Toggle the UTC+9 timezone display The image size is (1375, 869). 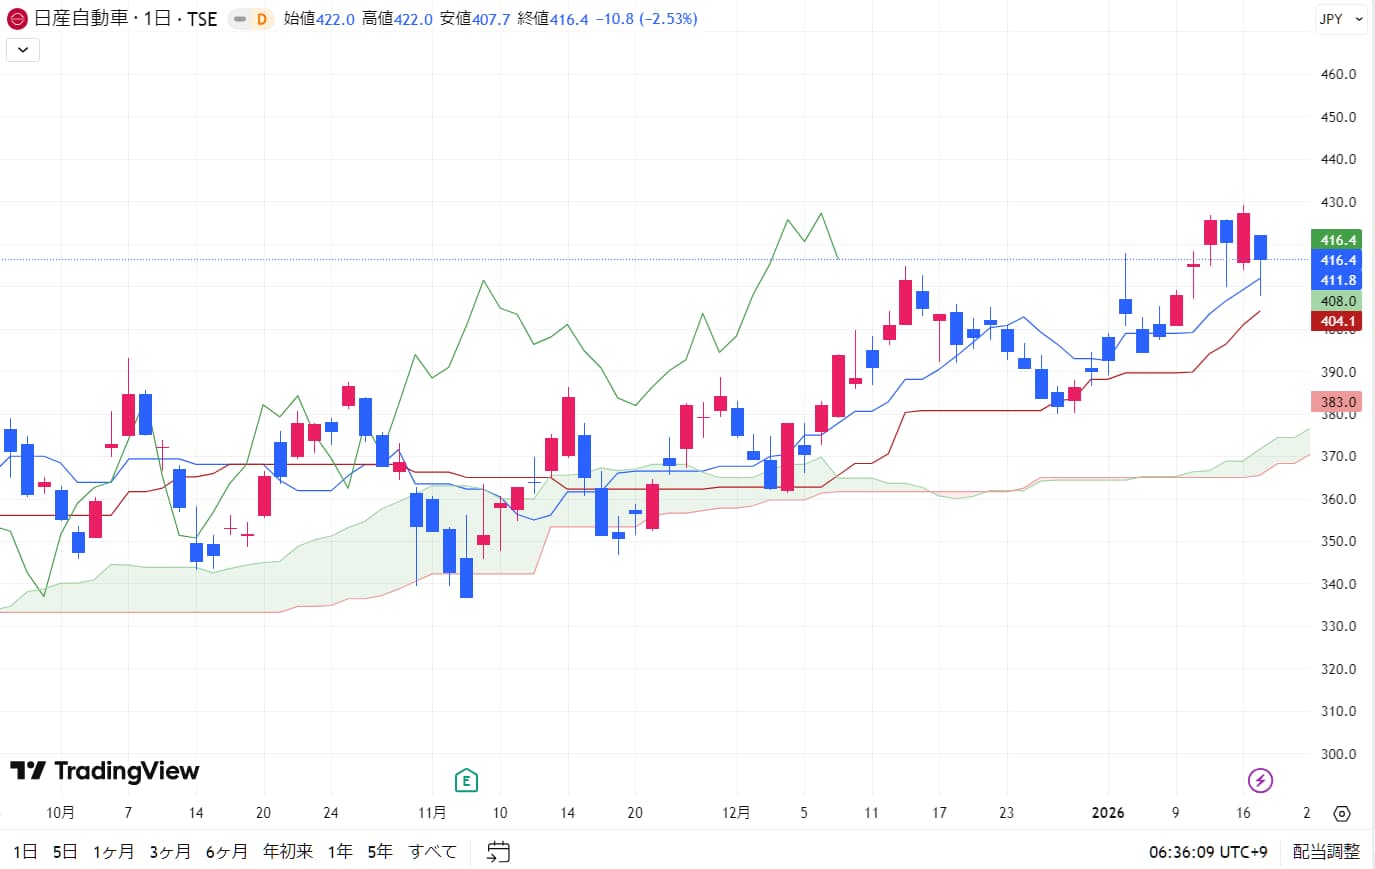tap(1208, 851)
